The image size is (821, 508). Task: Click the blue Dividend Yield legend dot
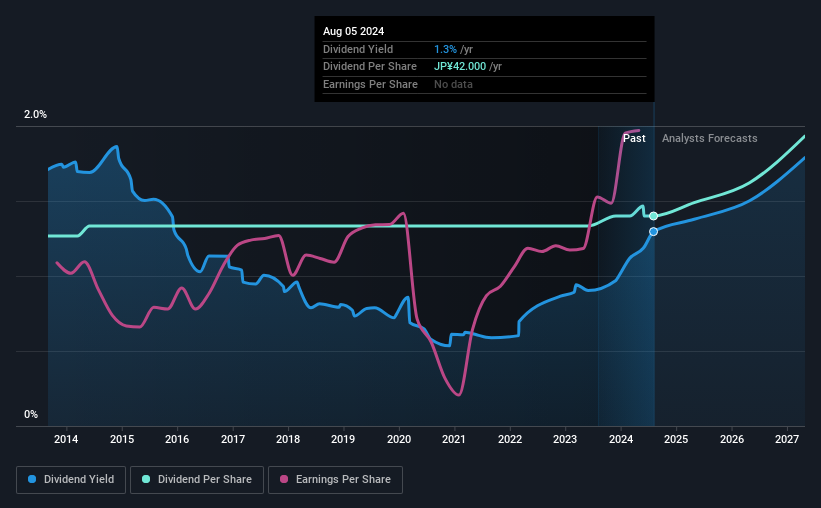tap(32, 479)
